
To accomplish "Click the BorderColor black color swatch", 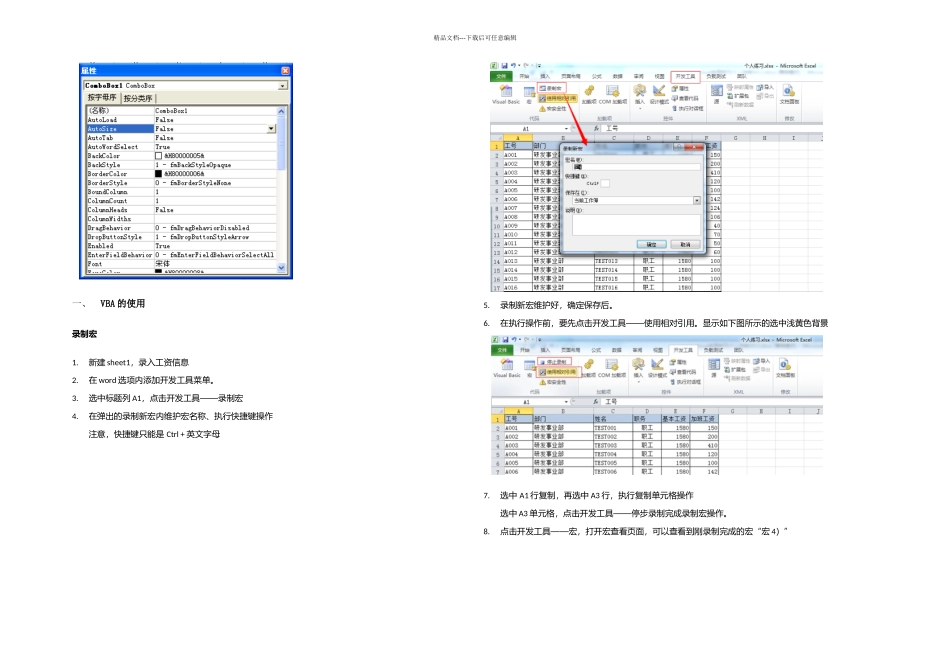I will [158, 174].
